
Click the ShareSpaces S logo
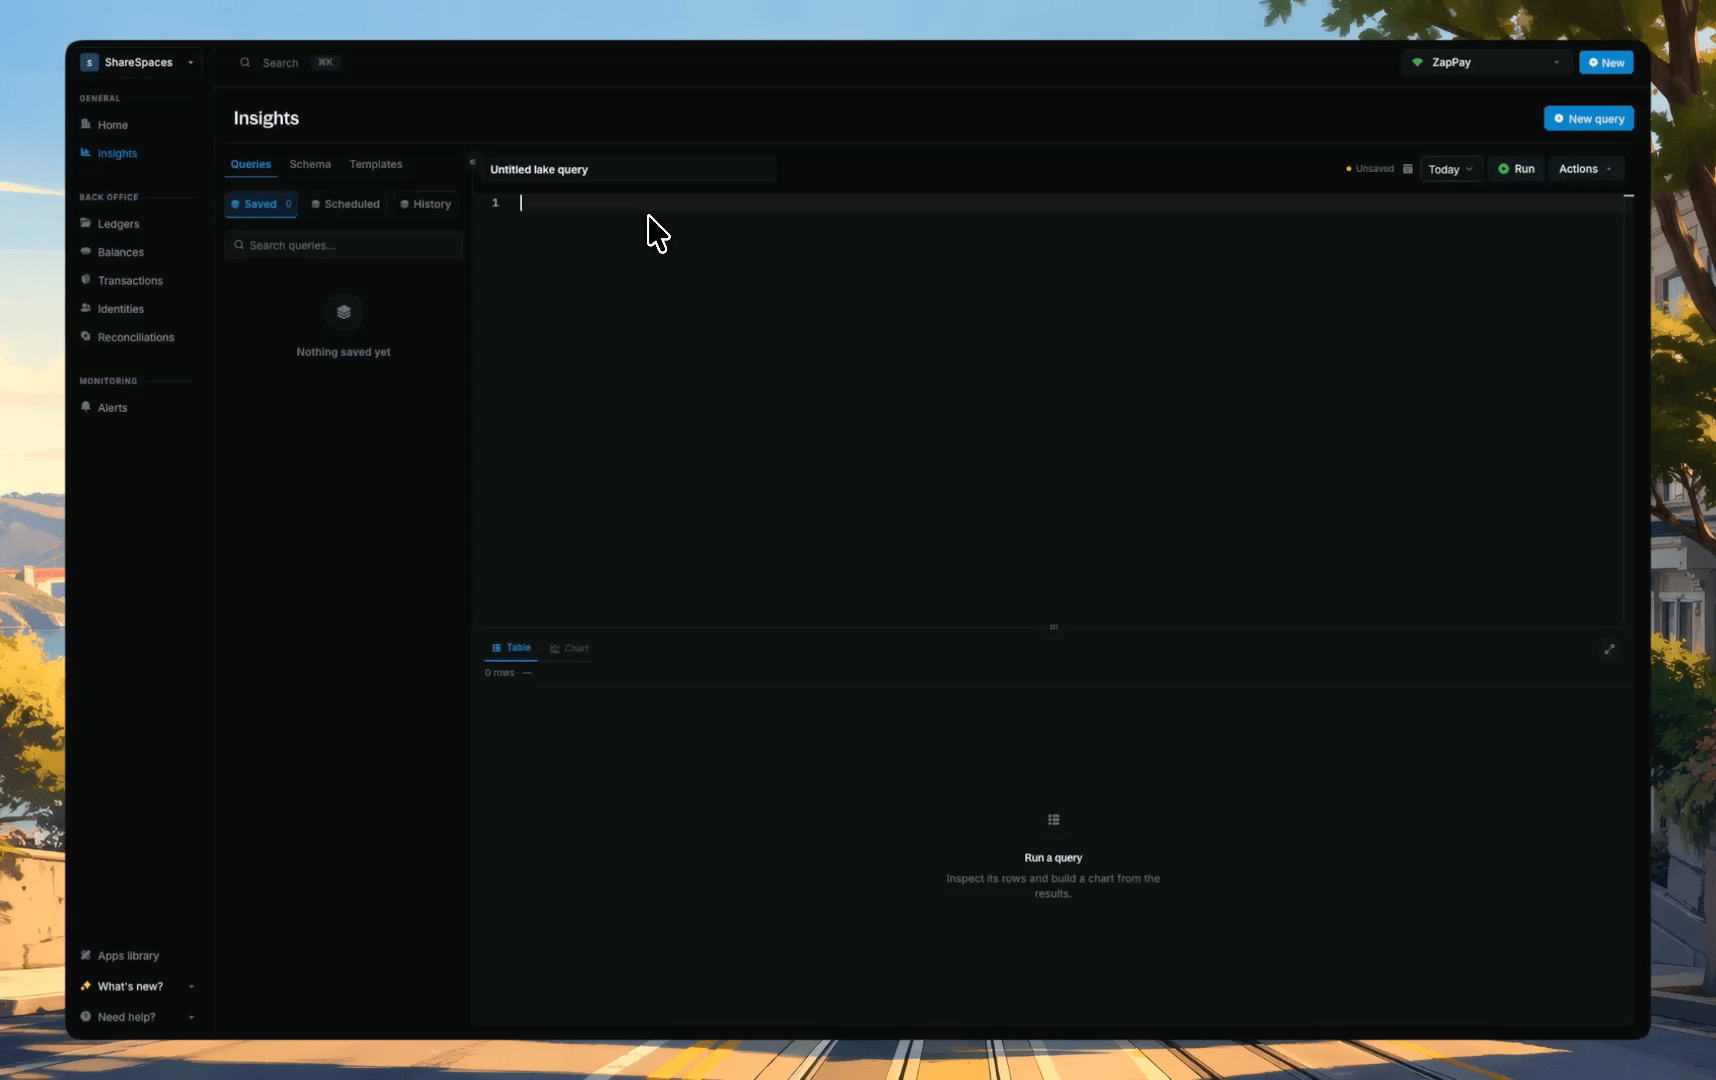pyautogui.click(x=89, y=62)
